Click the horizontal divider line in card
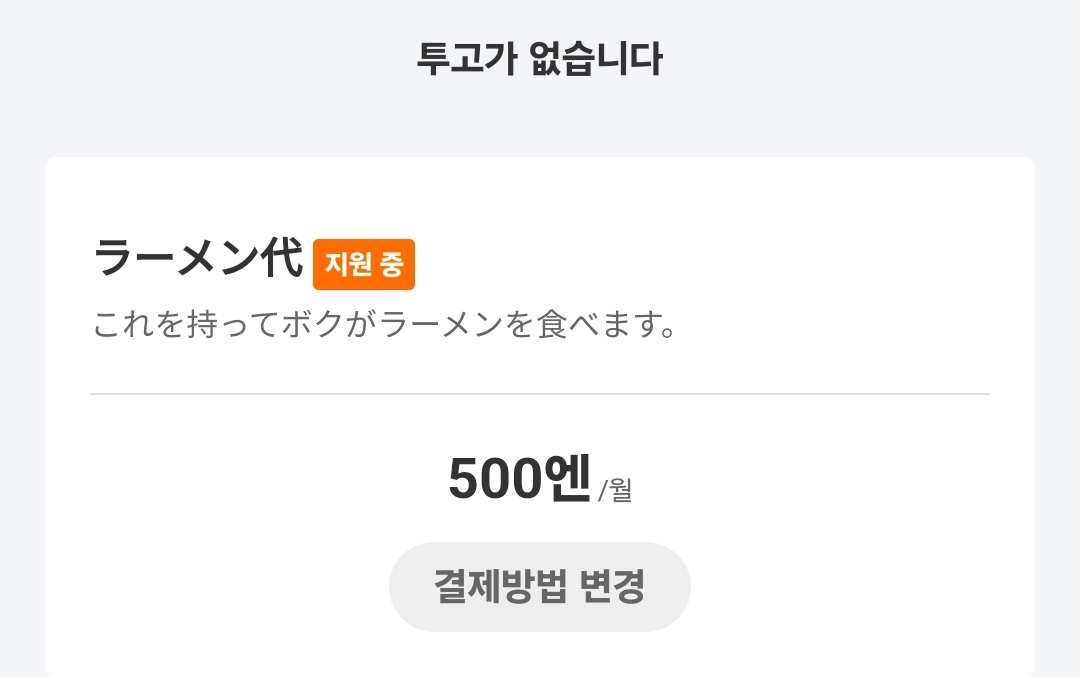Image resolution: width=1080 pixels, height=677 pixels. point(539,395)
